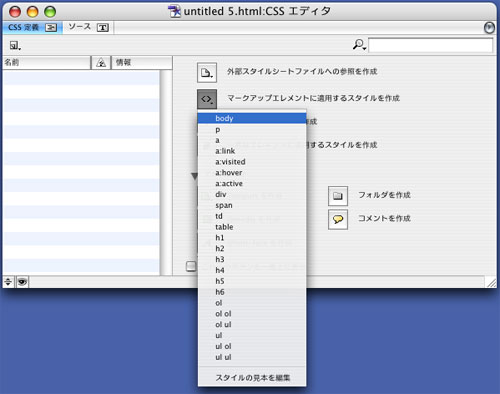Click the マークアップエレメントに適用するスタイルを作成 label
Screen dimensions: 500x394
(313, 98)
